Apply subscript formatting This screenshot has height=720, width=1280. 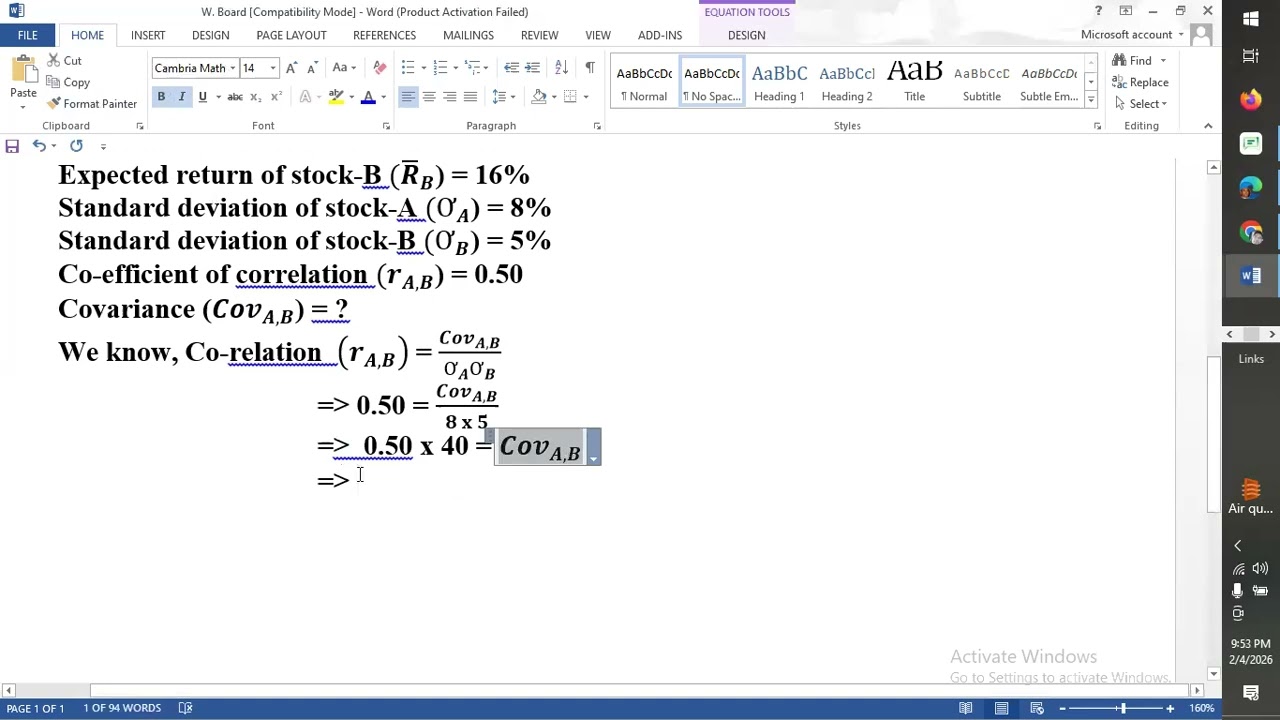(x=255, y=97)
